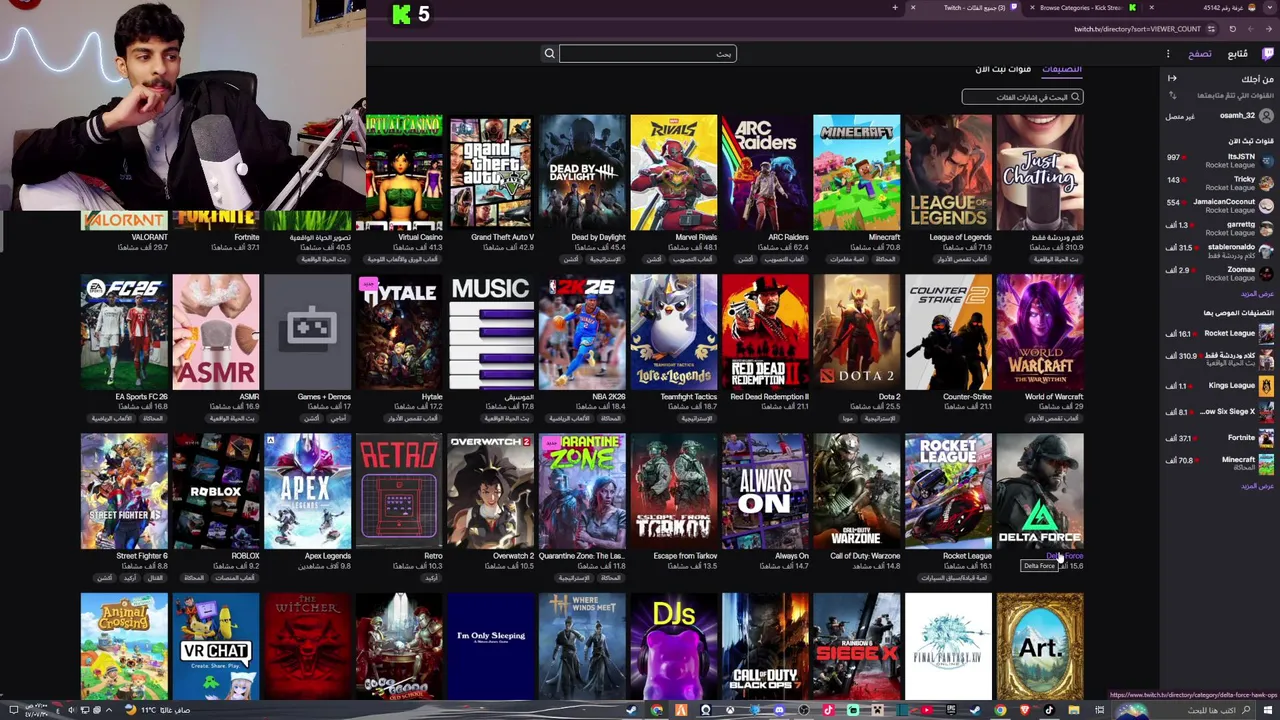The width and height of the screenshot is (1280, 720).
Task: Open the Just Chatting category cover
Action: (1040, 172)
